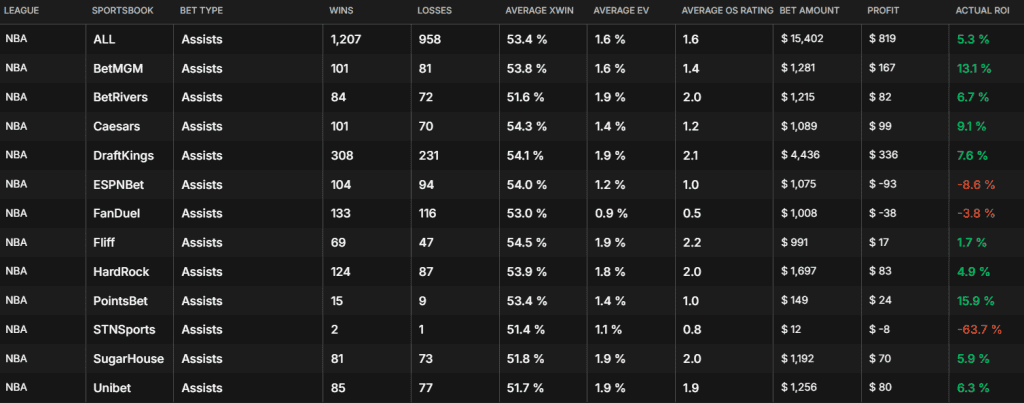Select the Average XWIN column header

(535, 11)
